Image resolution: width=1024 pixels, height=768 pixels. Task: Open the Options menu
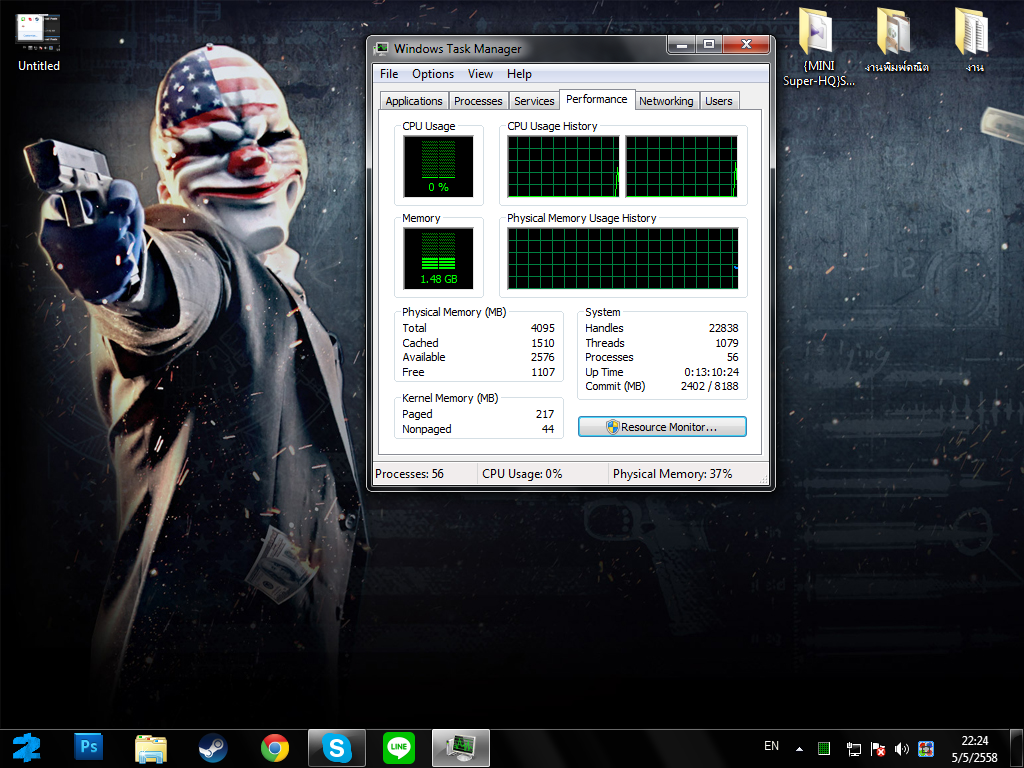(433, 74)
